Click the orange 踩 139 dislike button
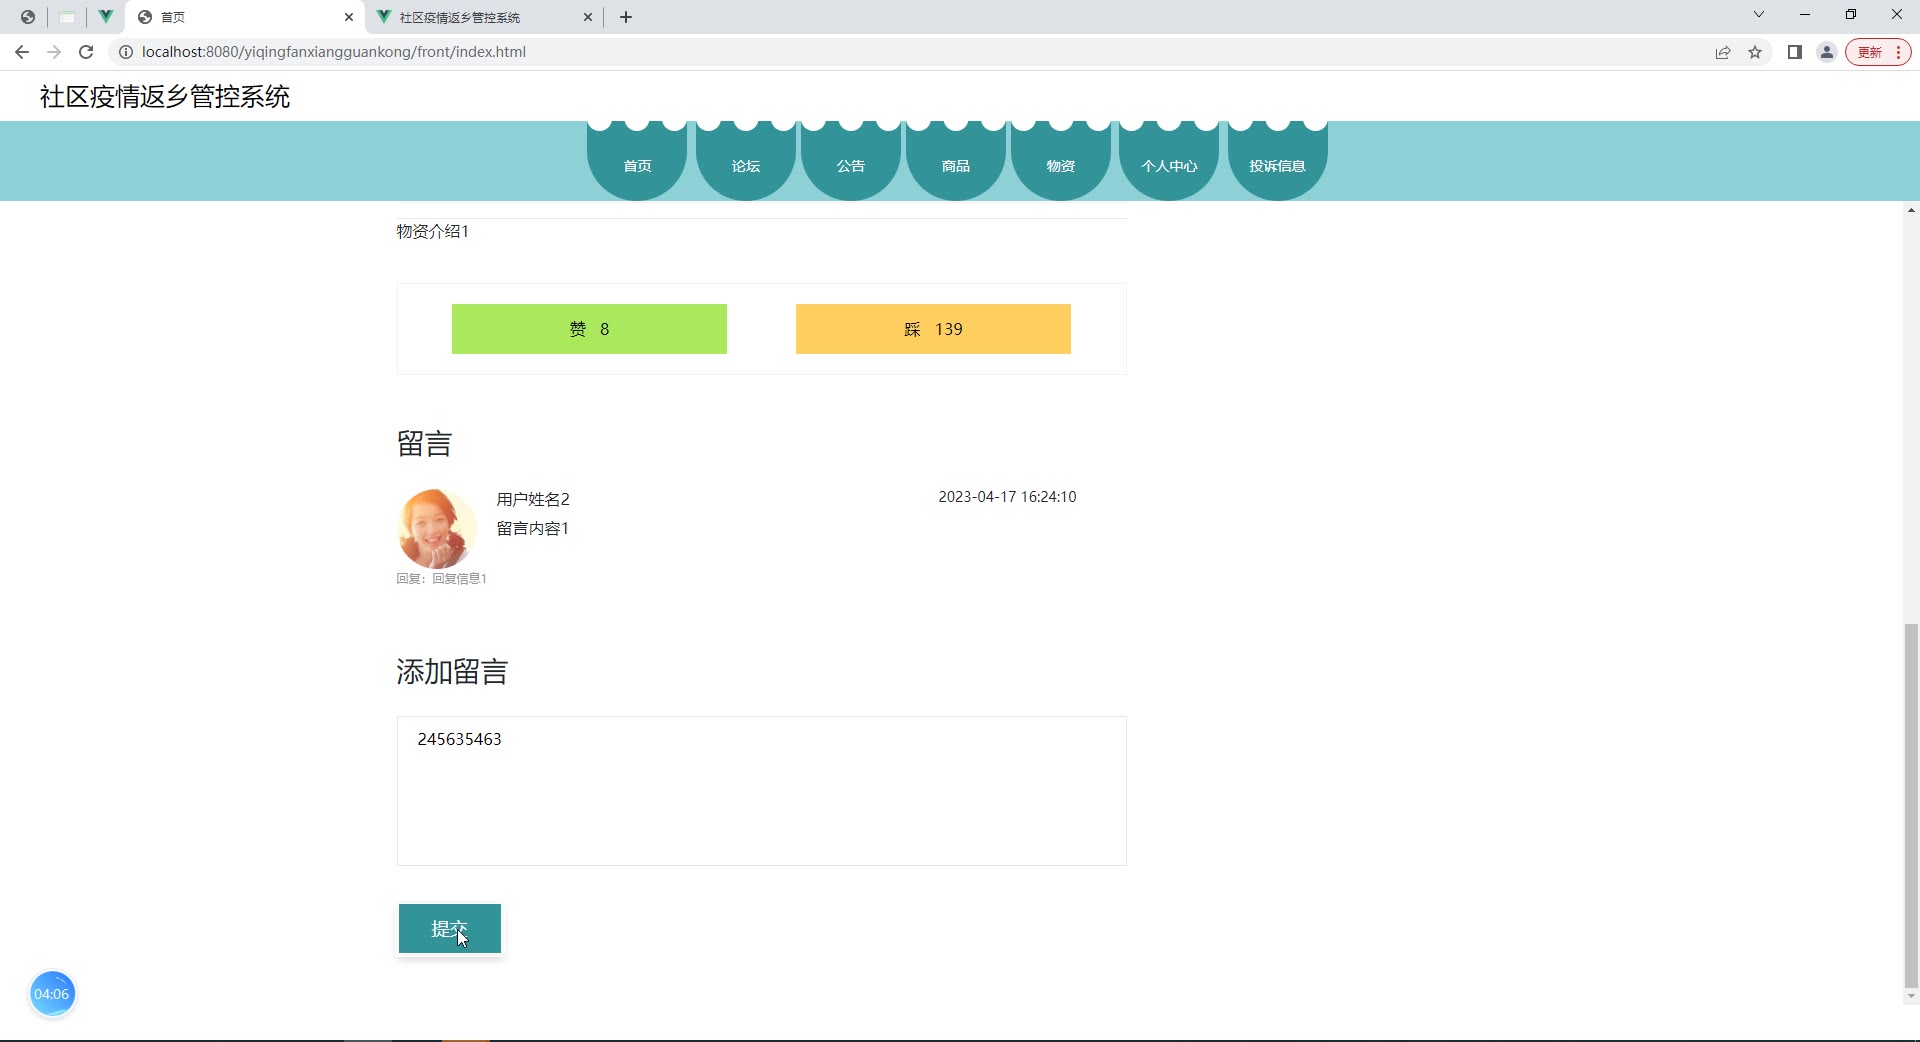The height and width of the screenshot is (1042, 1920). (933, 329)
